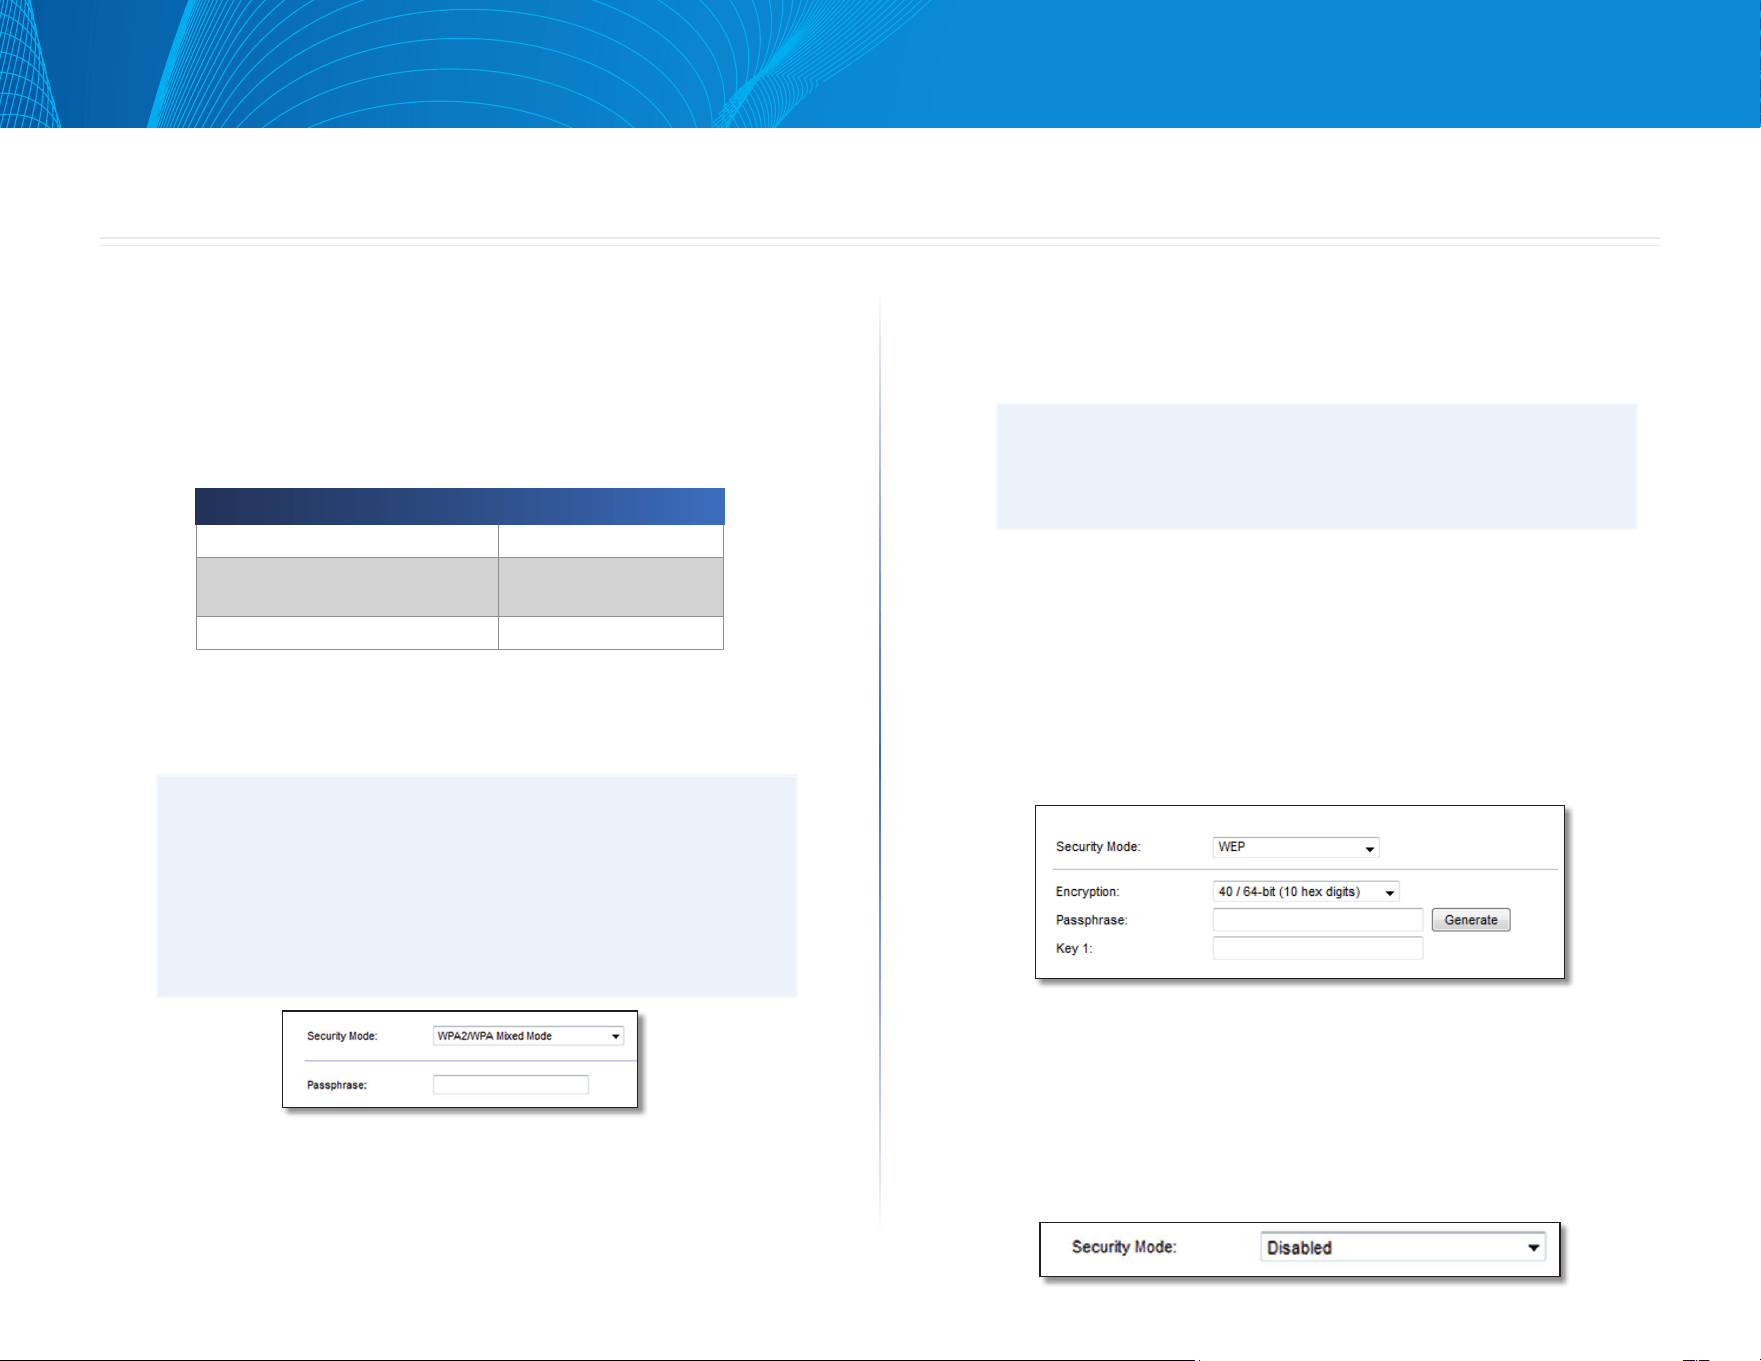
Task: Click the Security Mode label beside Disabled
Action: point(1124,1247)
